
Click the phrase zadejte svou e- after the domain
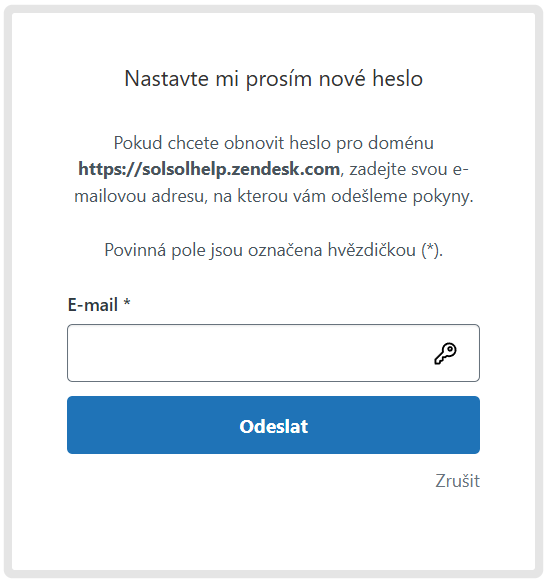409,170
